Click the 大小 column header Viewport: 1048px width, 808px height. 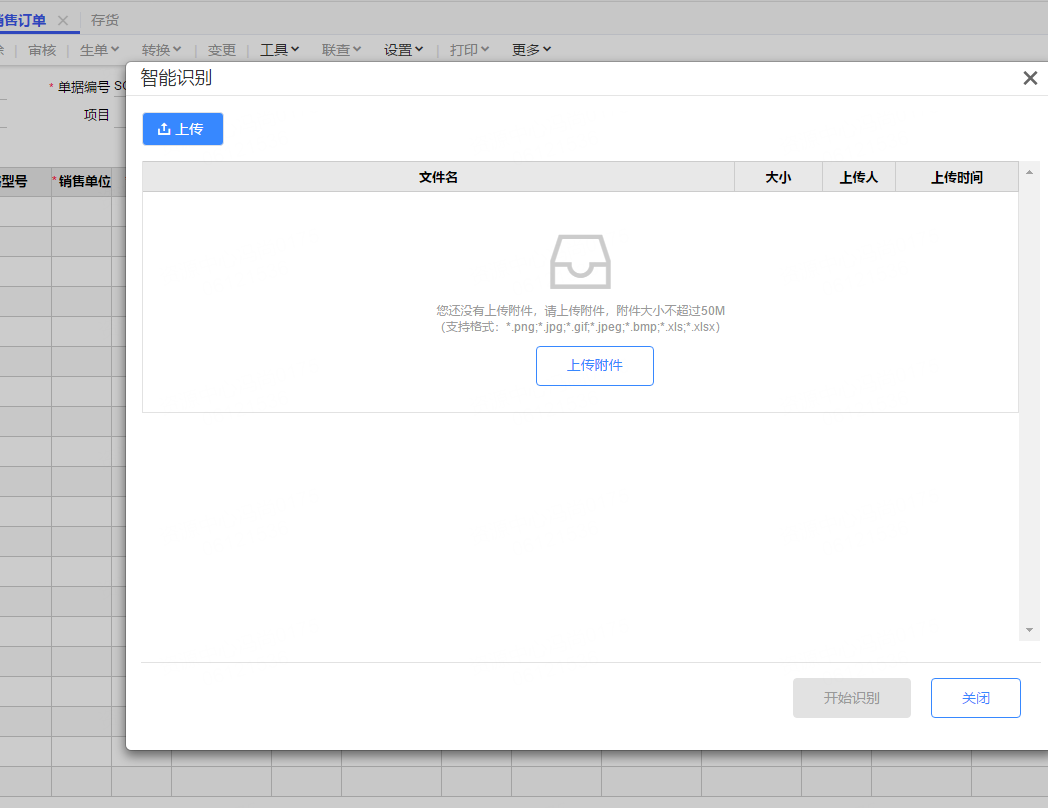pos(778,177)
